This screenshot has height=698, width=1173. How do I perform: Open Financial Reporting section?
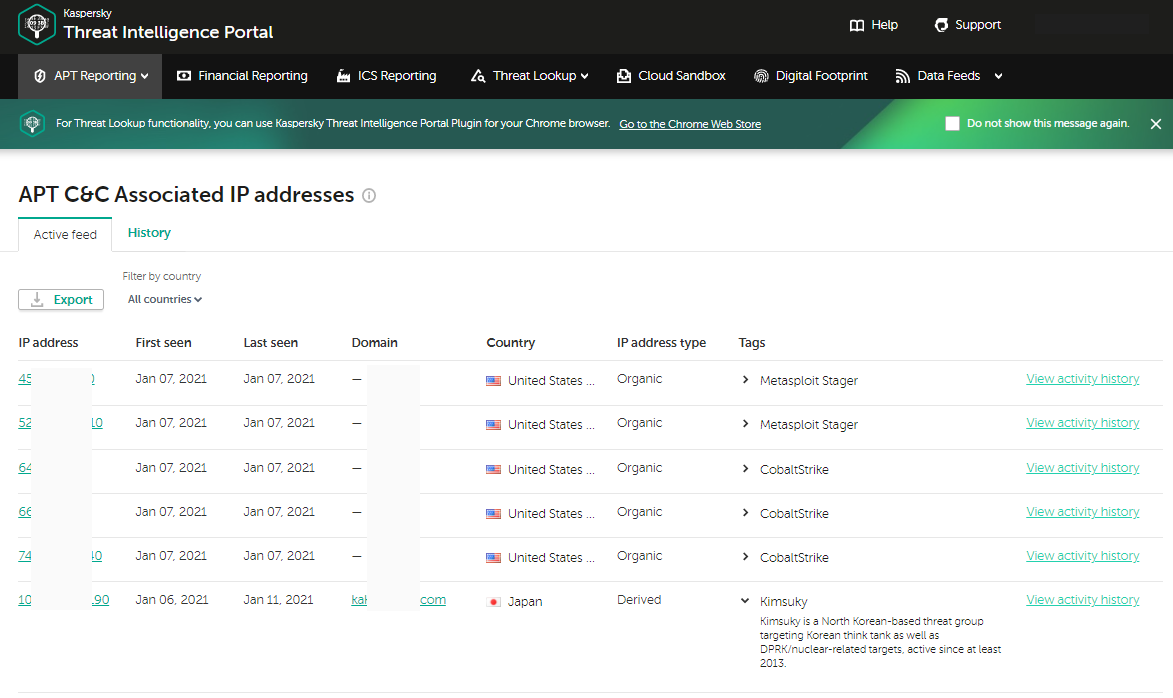pyautogui.click(x=242, y=76)
